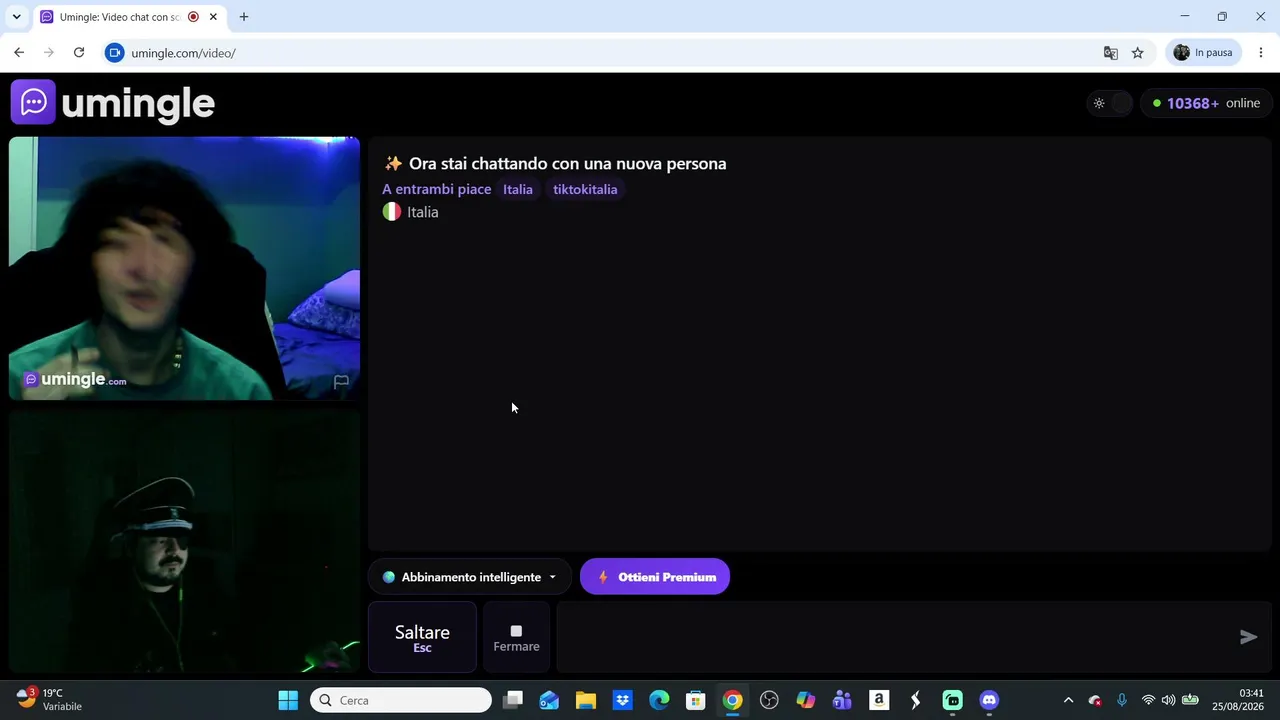Open the Abbinamento intelligente dropdown
1280x720 pixels.
click(469, 577)
